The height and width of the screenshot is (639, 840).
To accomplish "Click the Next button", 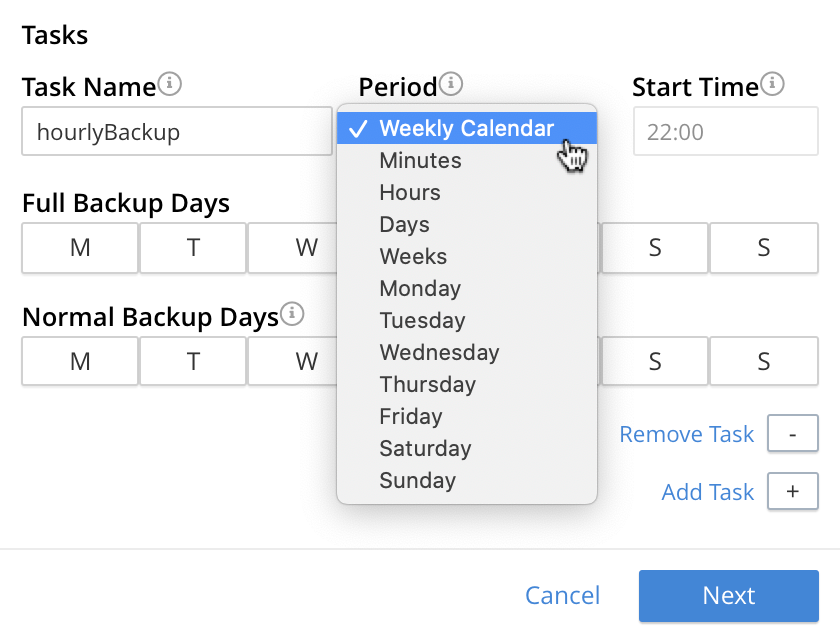I will pos(728,596).
